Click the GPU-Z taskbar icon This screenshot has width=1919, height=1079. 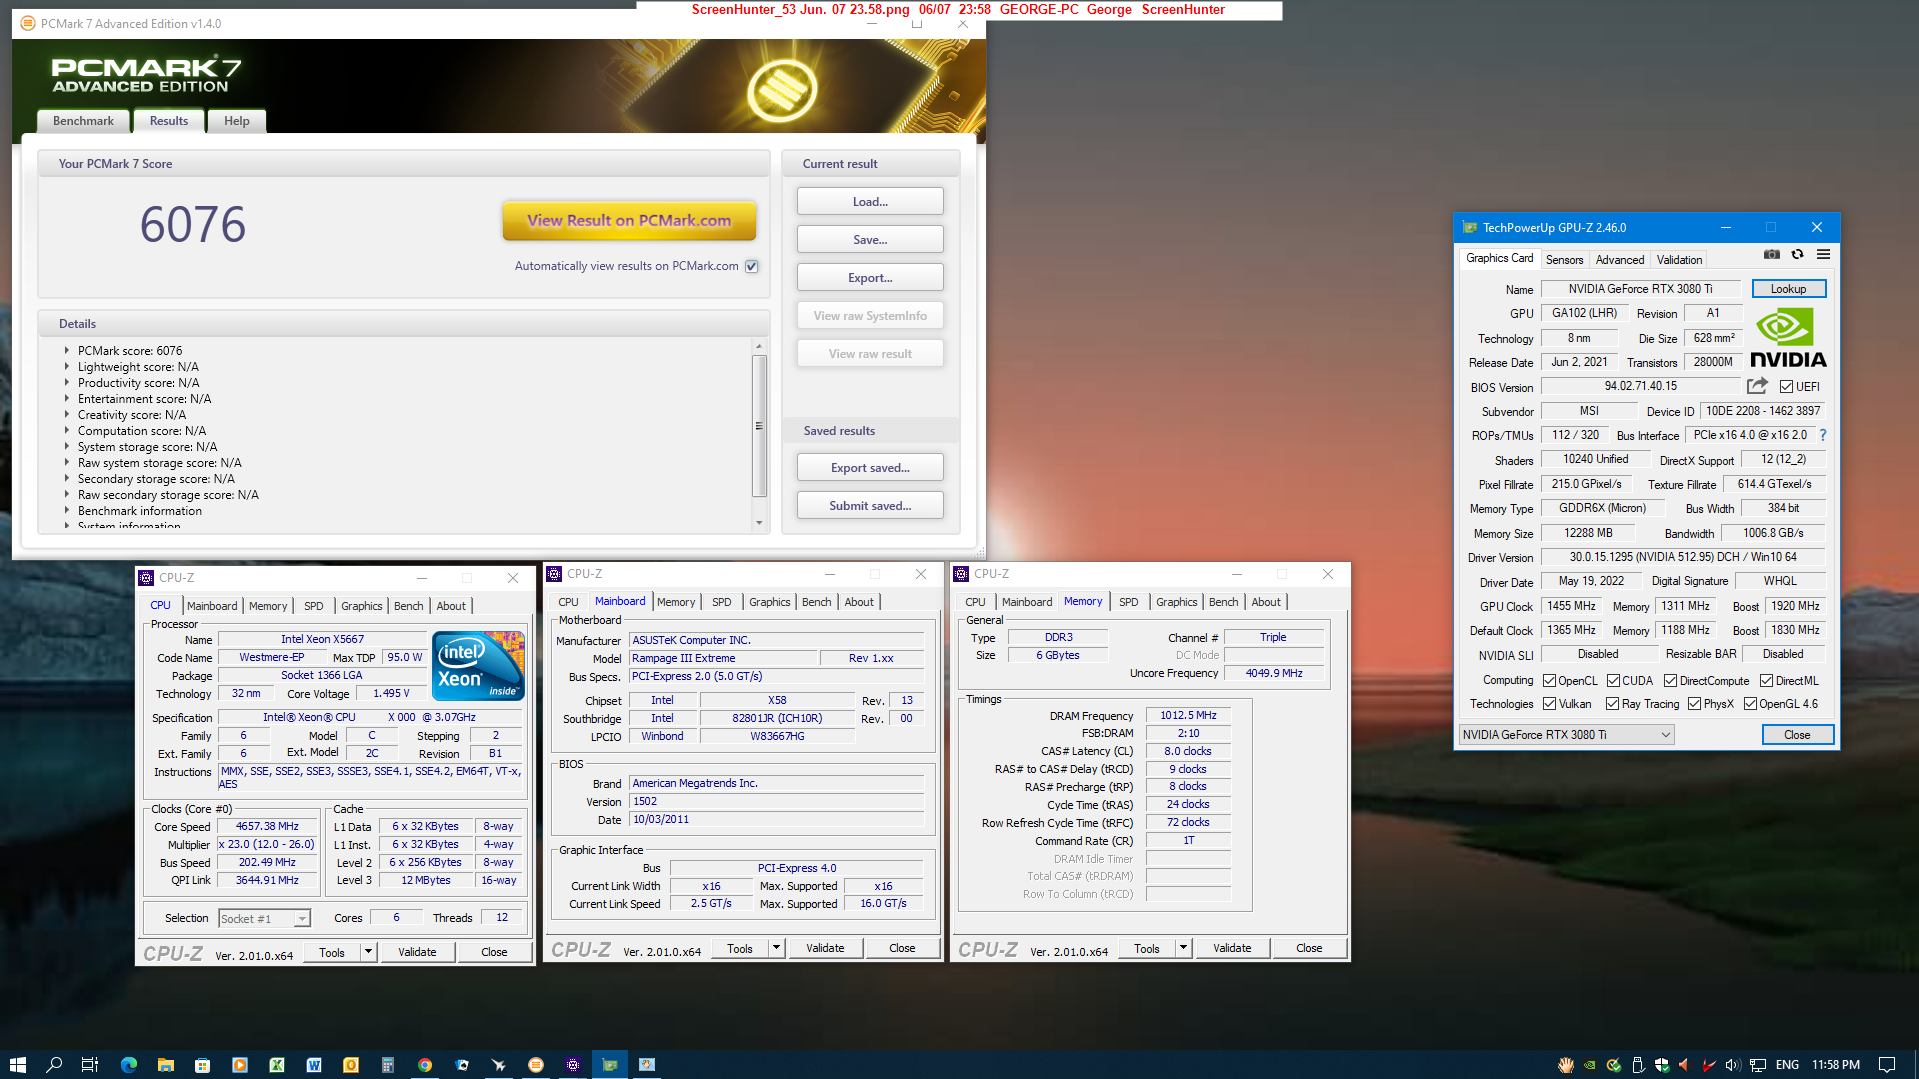coord(610,1065)
